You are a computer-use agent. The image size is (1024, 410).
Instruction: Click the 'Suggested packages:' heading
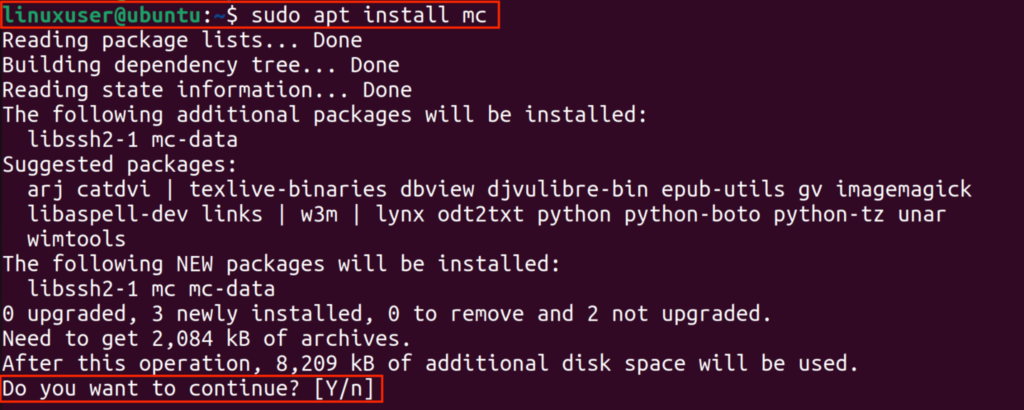click(x=116, y=165)
